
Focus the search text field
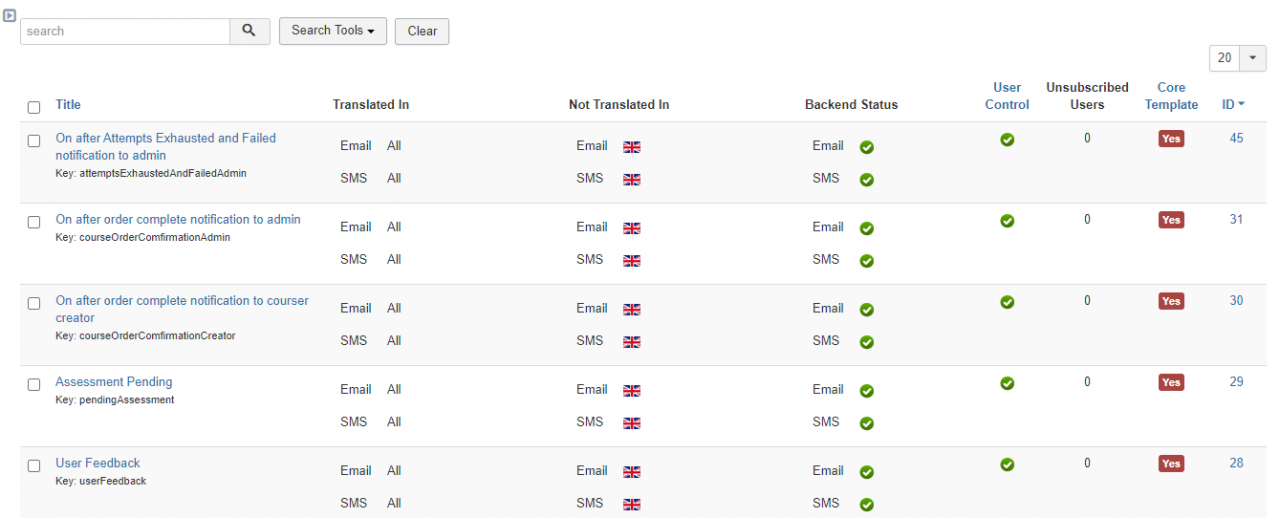pos(125,31)
